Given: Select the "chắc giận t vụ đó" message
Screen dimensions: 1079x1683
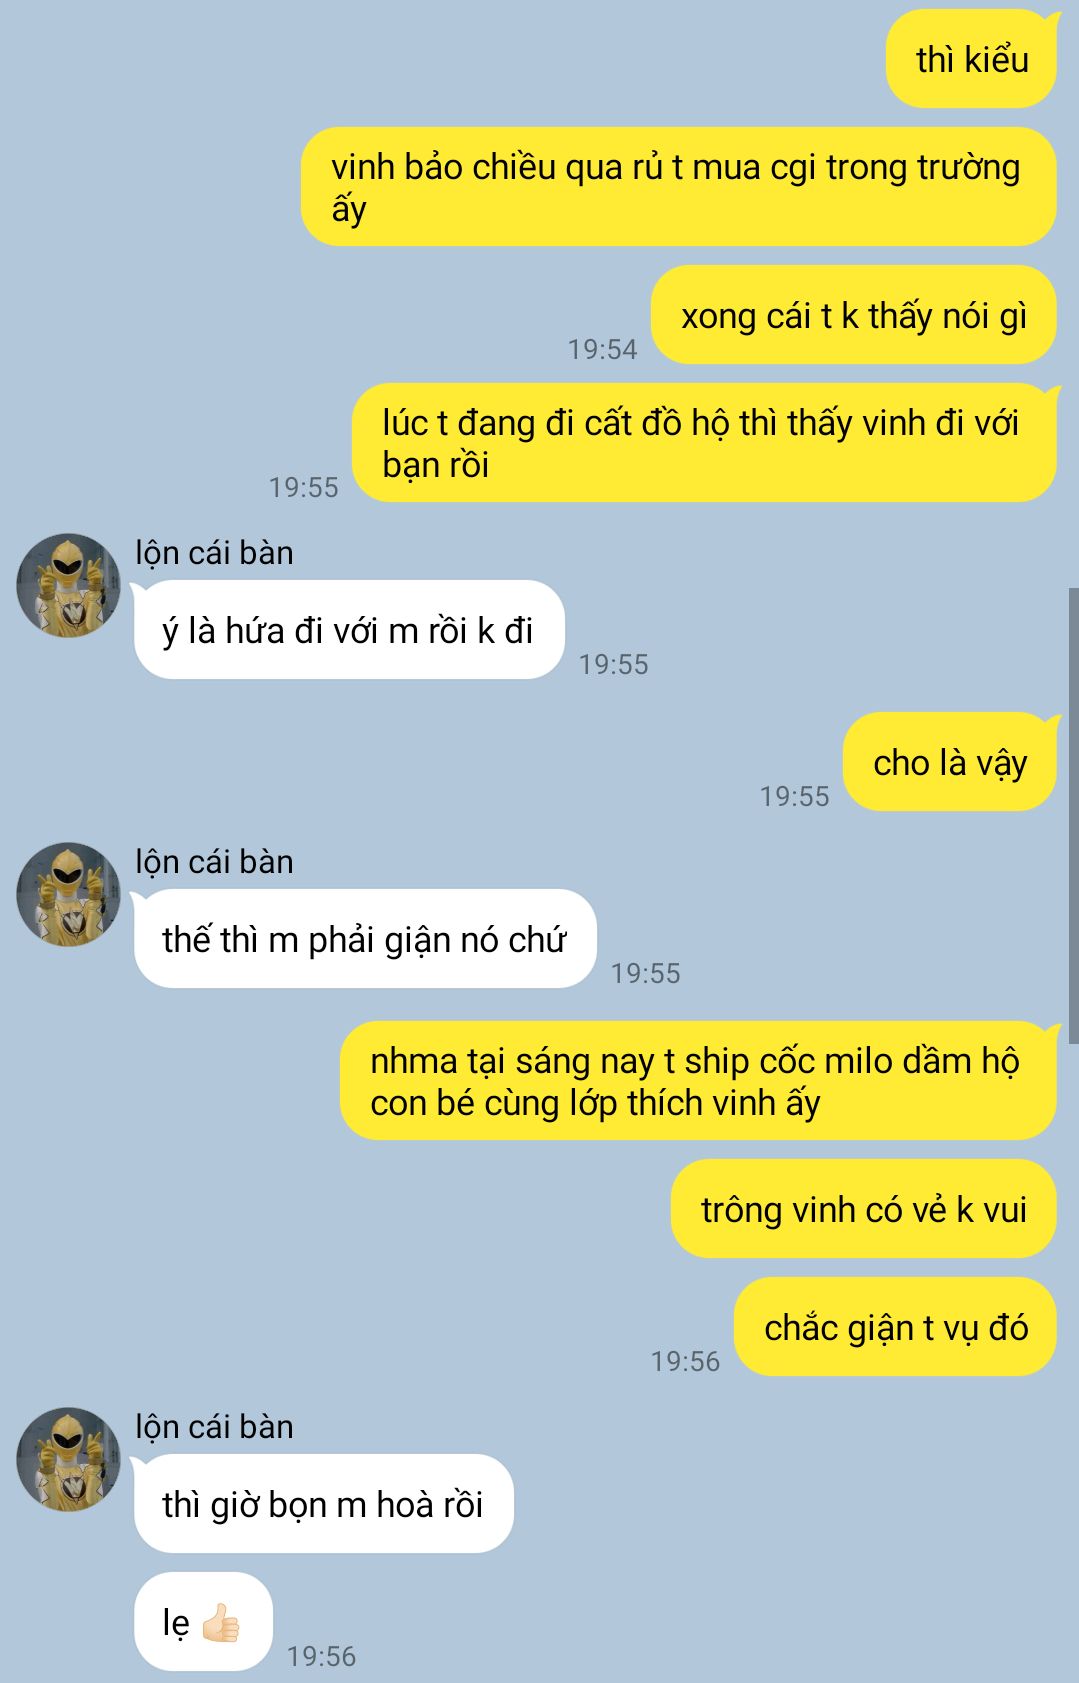Looking at the screenshot, I should pyautogui.click(x=896, y=1327).
